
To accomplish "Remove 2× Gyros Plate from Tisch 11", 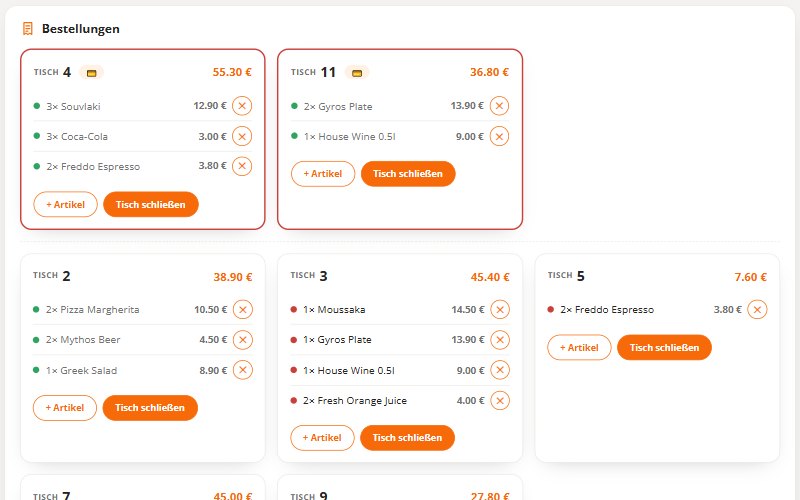I will click(499, 106).
